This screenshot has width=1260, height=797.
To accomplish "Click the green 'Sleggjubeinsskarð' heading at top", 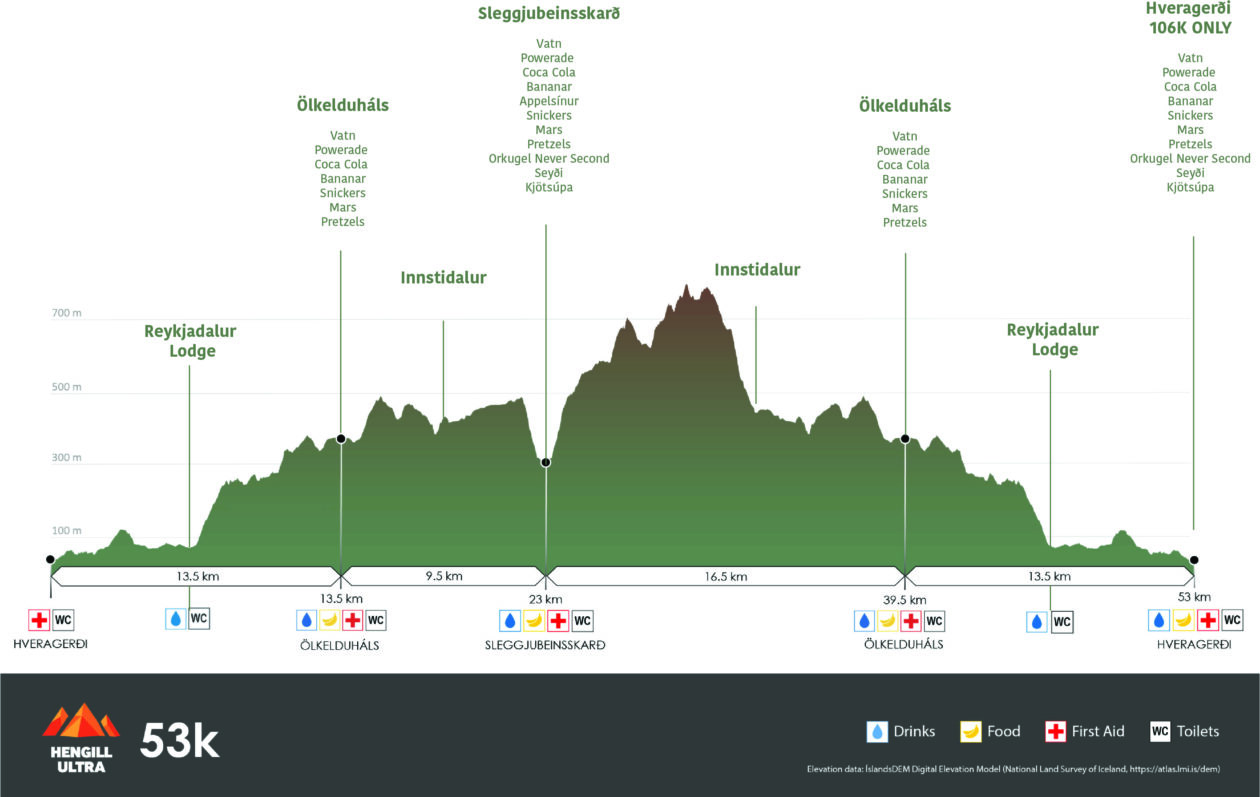I will (549, 15).
